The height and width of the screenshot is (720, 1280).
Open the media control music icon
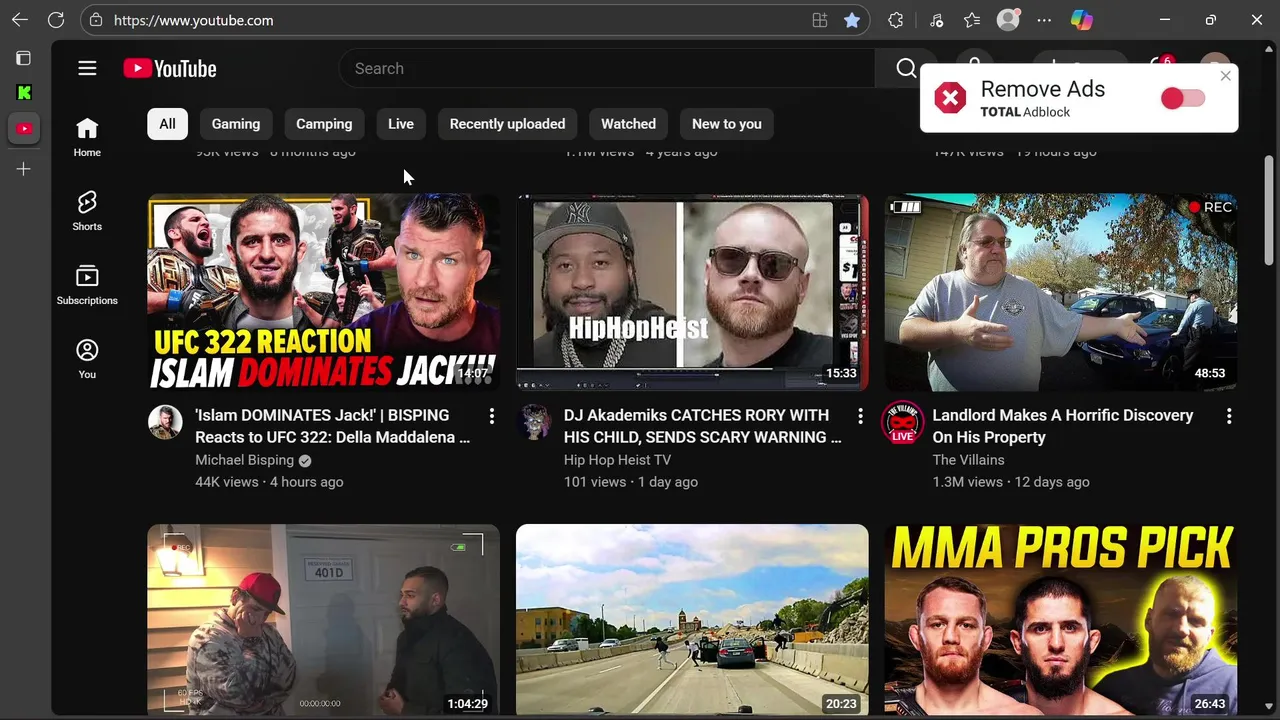pos(936,20)
